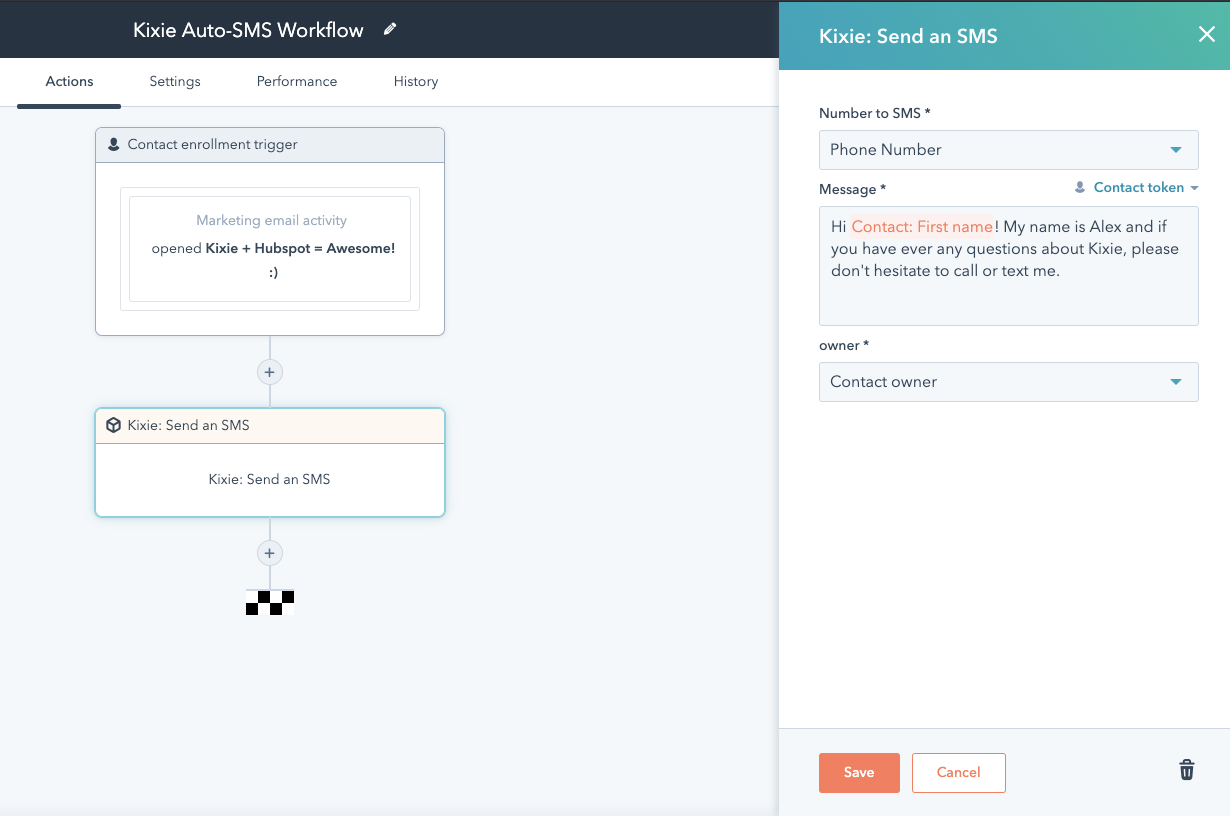Screen dimensions: 1230x816
Task: Click the contact person icon in trigger header
Action: pos(114,144)
